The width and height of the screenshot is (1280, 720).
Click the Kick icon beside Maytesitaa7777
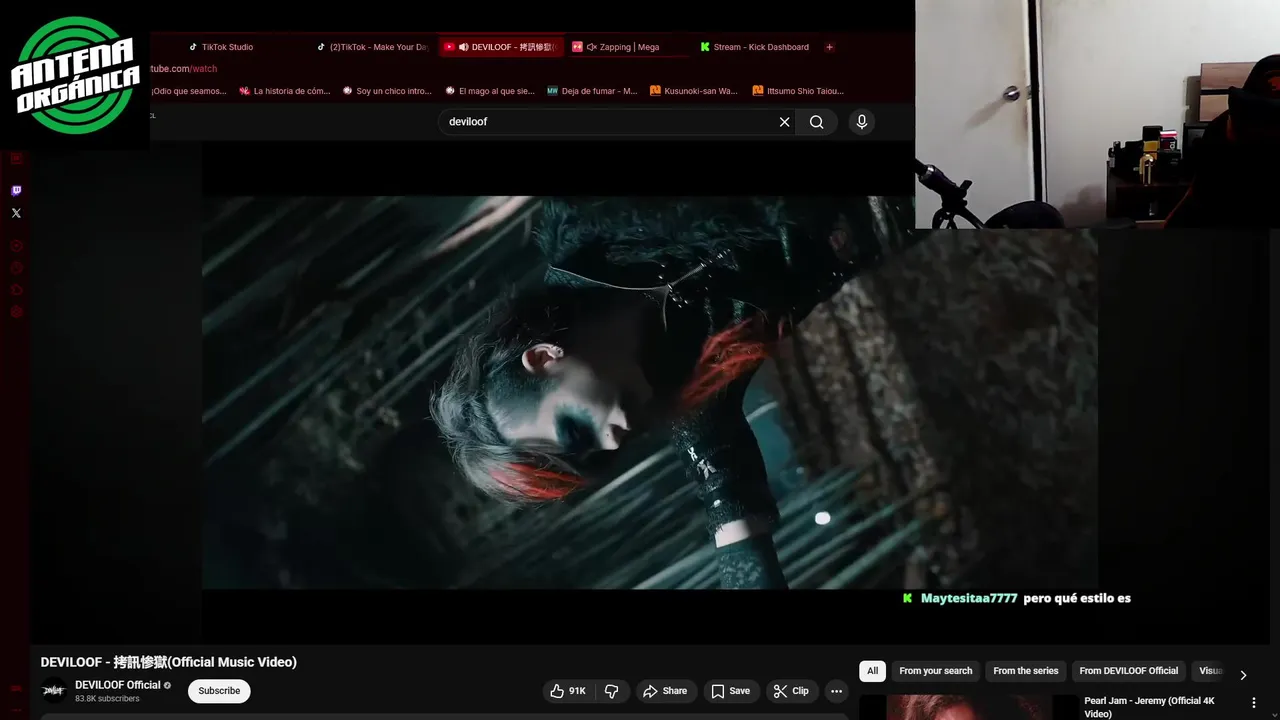tap(908, 598)
